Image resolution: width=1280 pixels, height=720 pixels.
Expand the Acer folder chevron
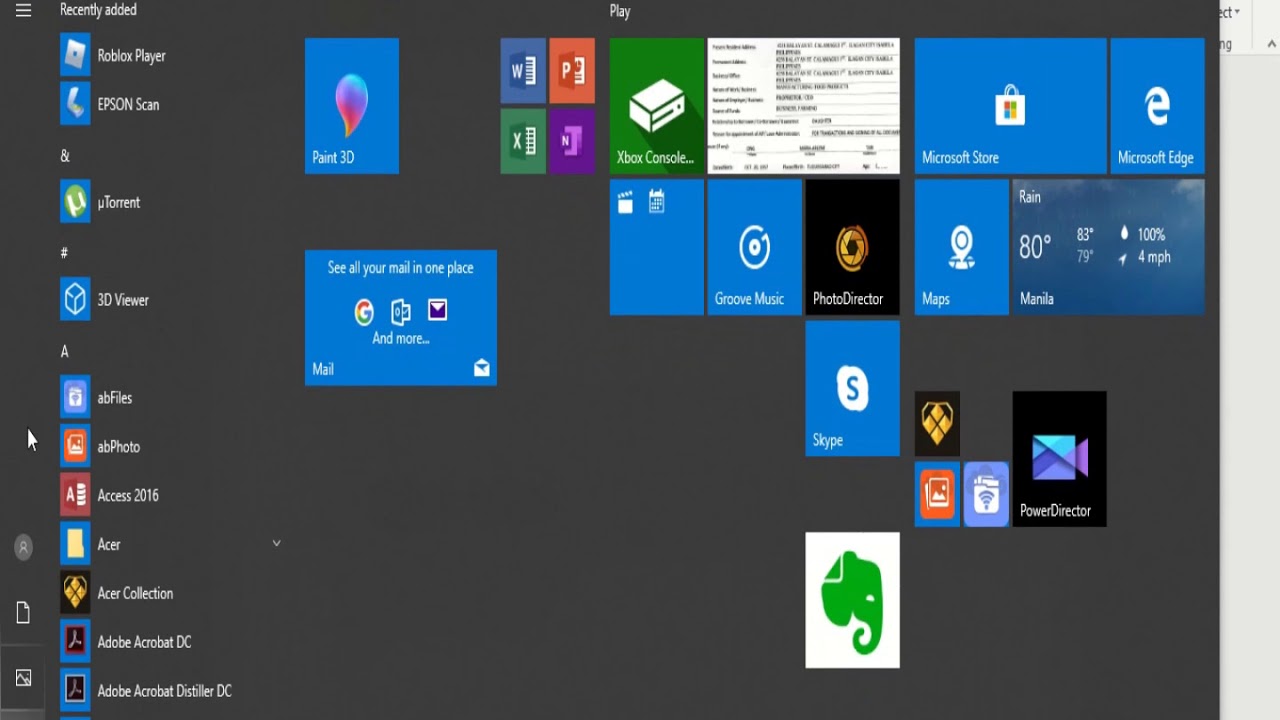tap(277, 544)
